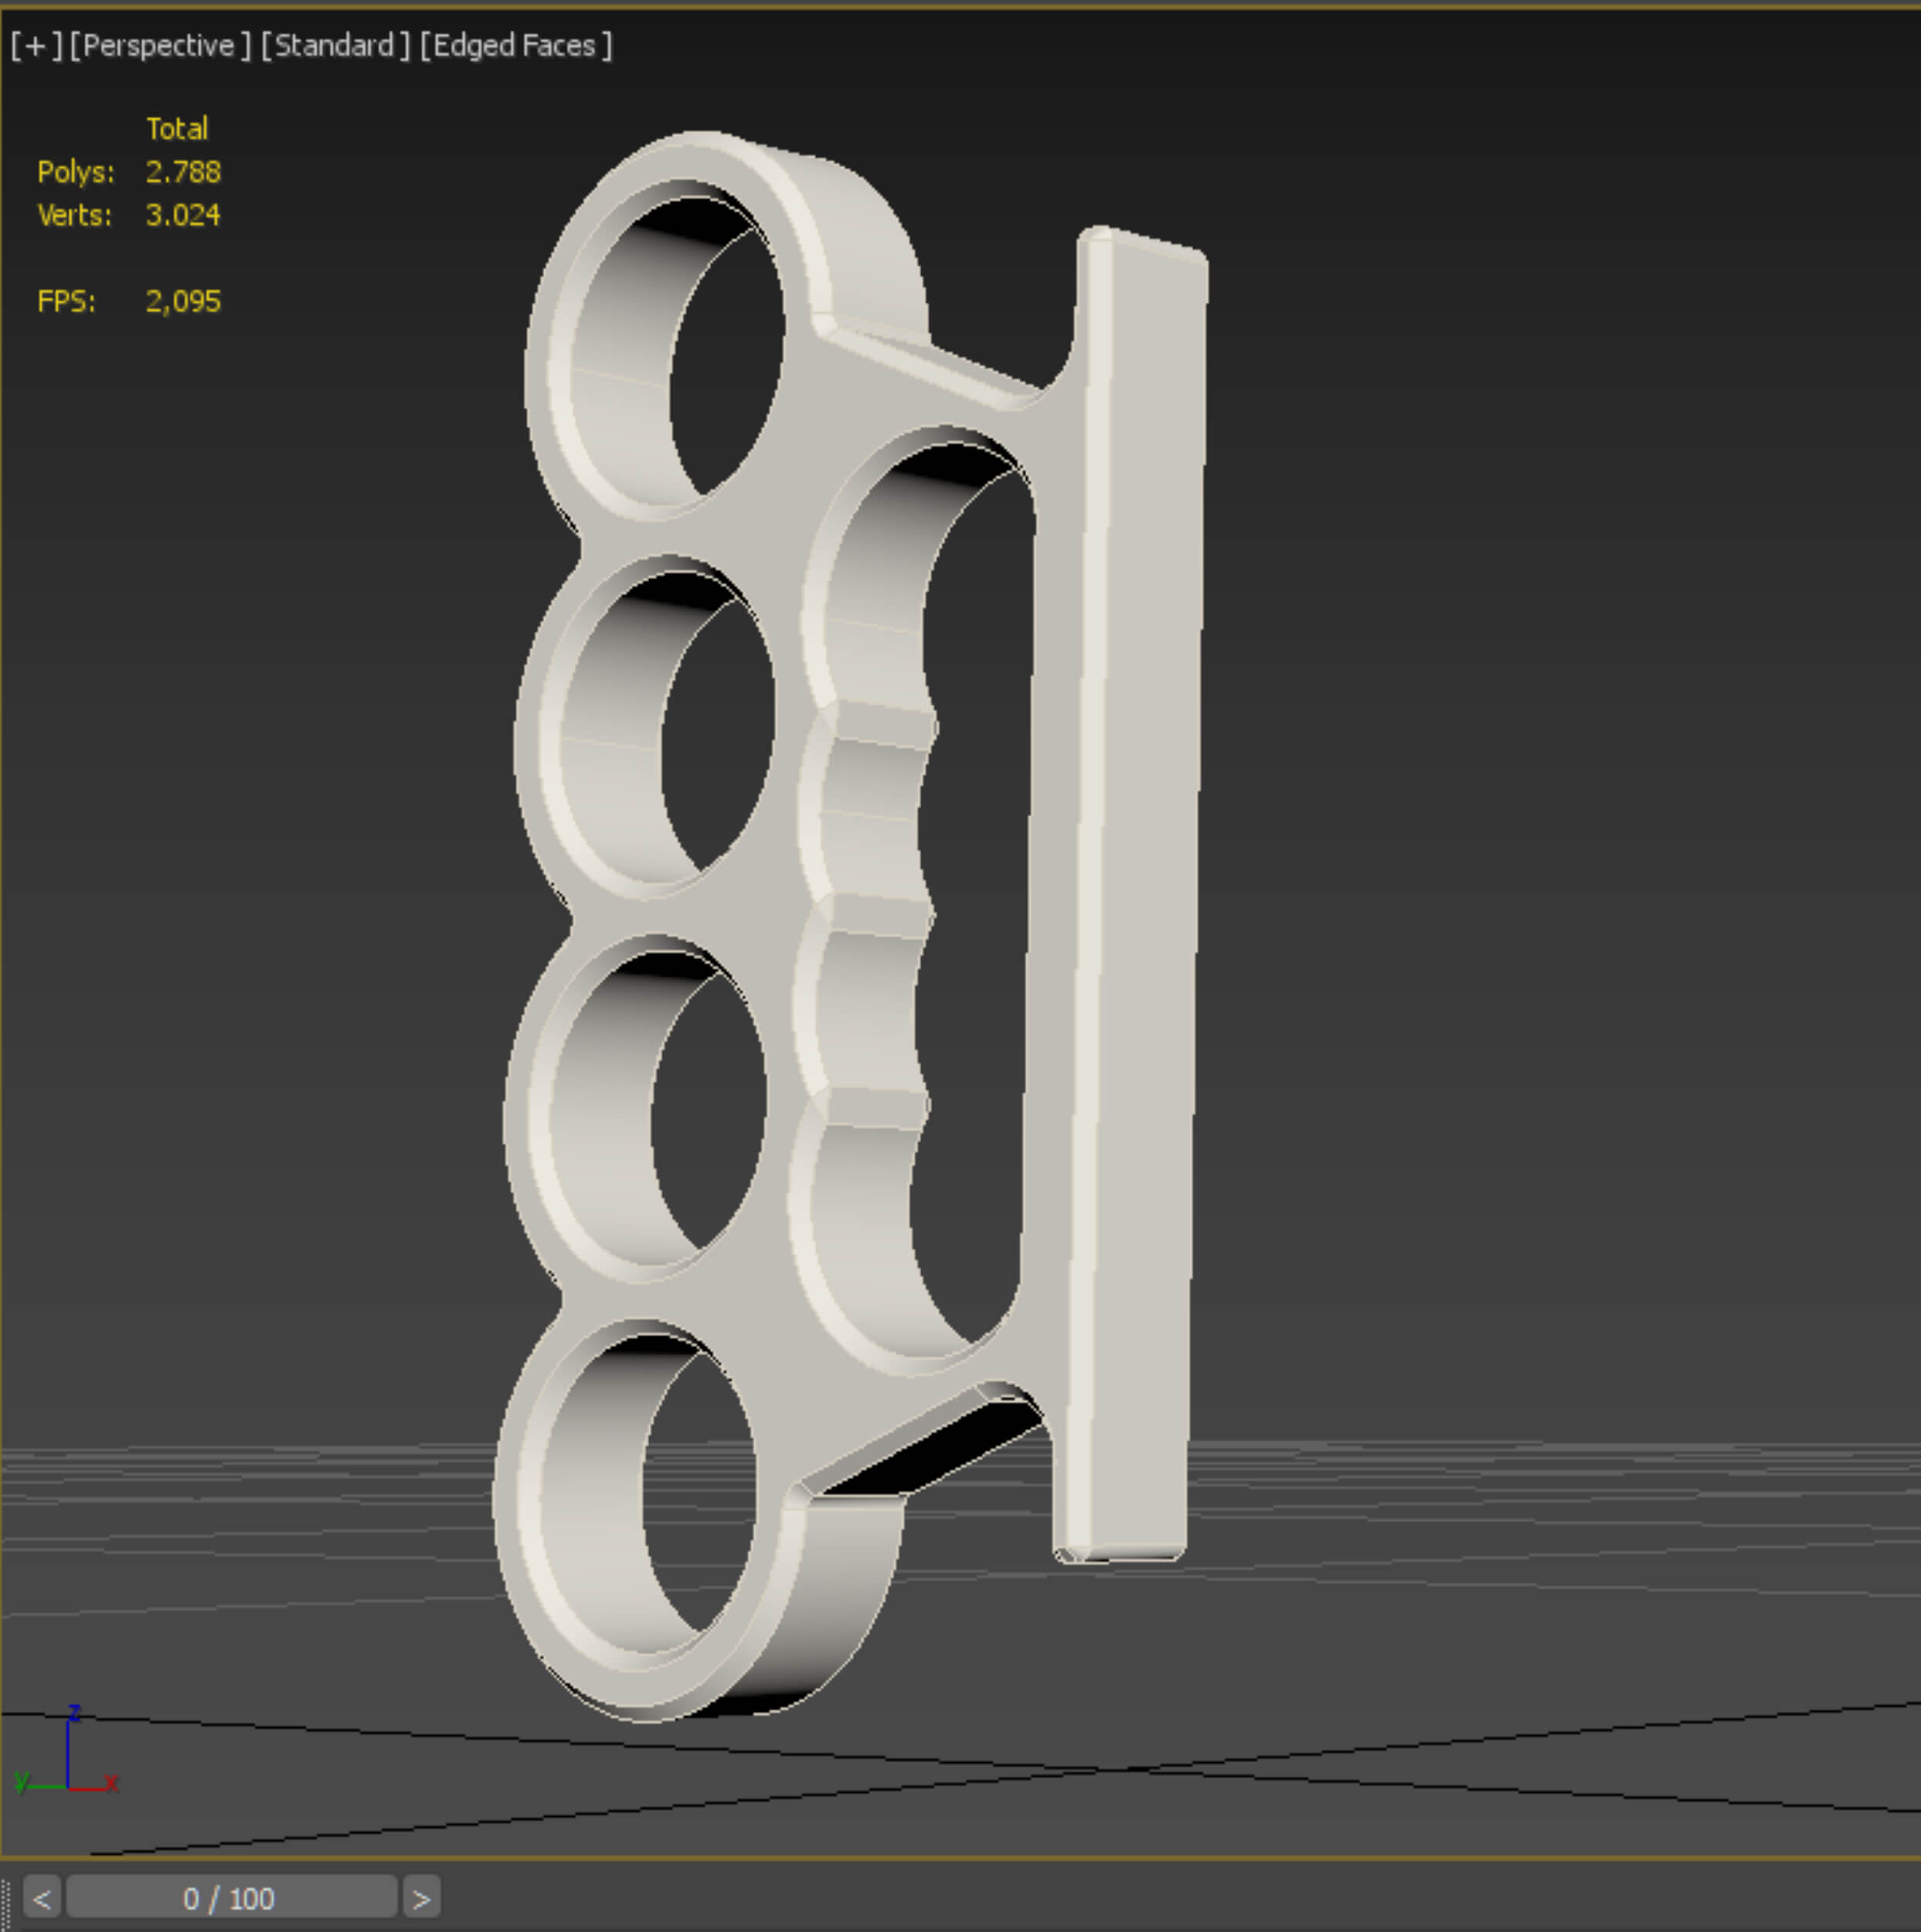Click the next frame arrow on time slider
1921x1932 pixels.
point(421,1897)
